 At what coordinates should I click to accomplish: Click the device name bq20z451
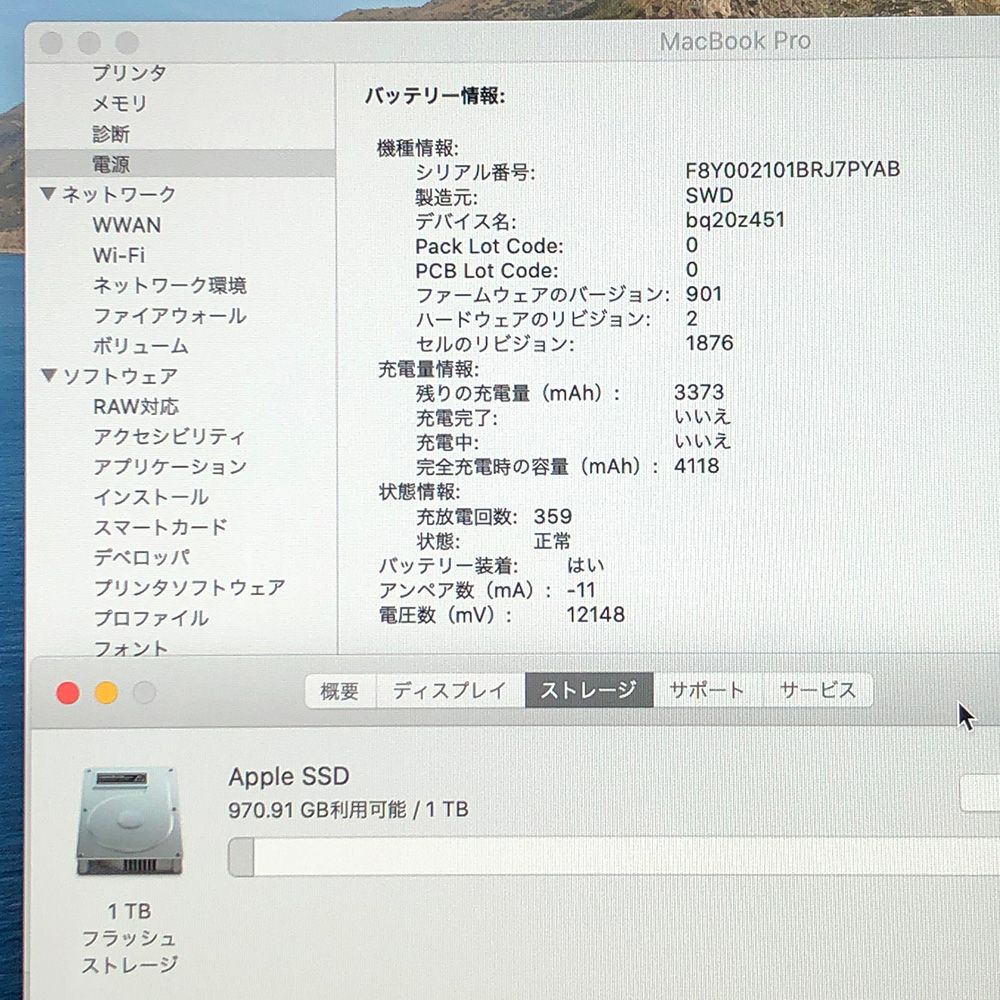(735, 220)
